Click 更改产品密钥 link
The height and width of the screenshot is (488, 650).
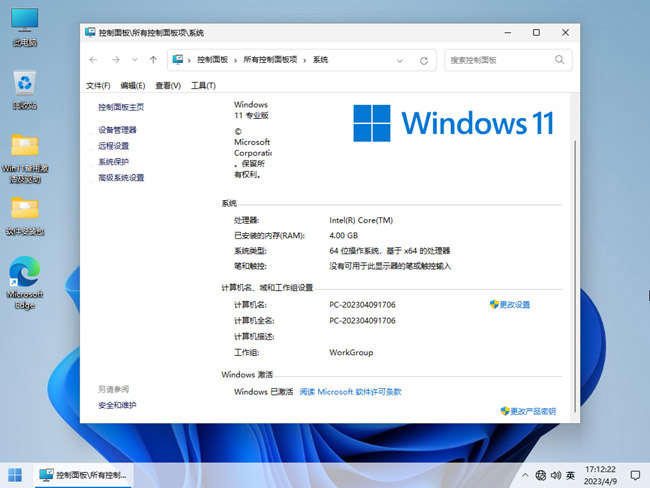tap(529, 411)
